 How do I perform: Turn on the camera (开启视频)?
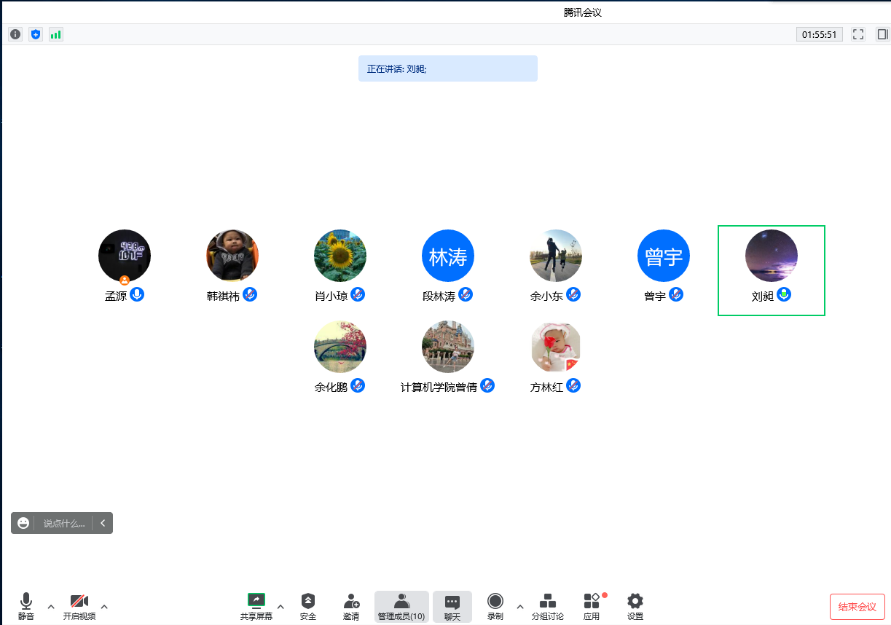click(x=79, y=602)
